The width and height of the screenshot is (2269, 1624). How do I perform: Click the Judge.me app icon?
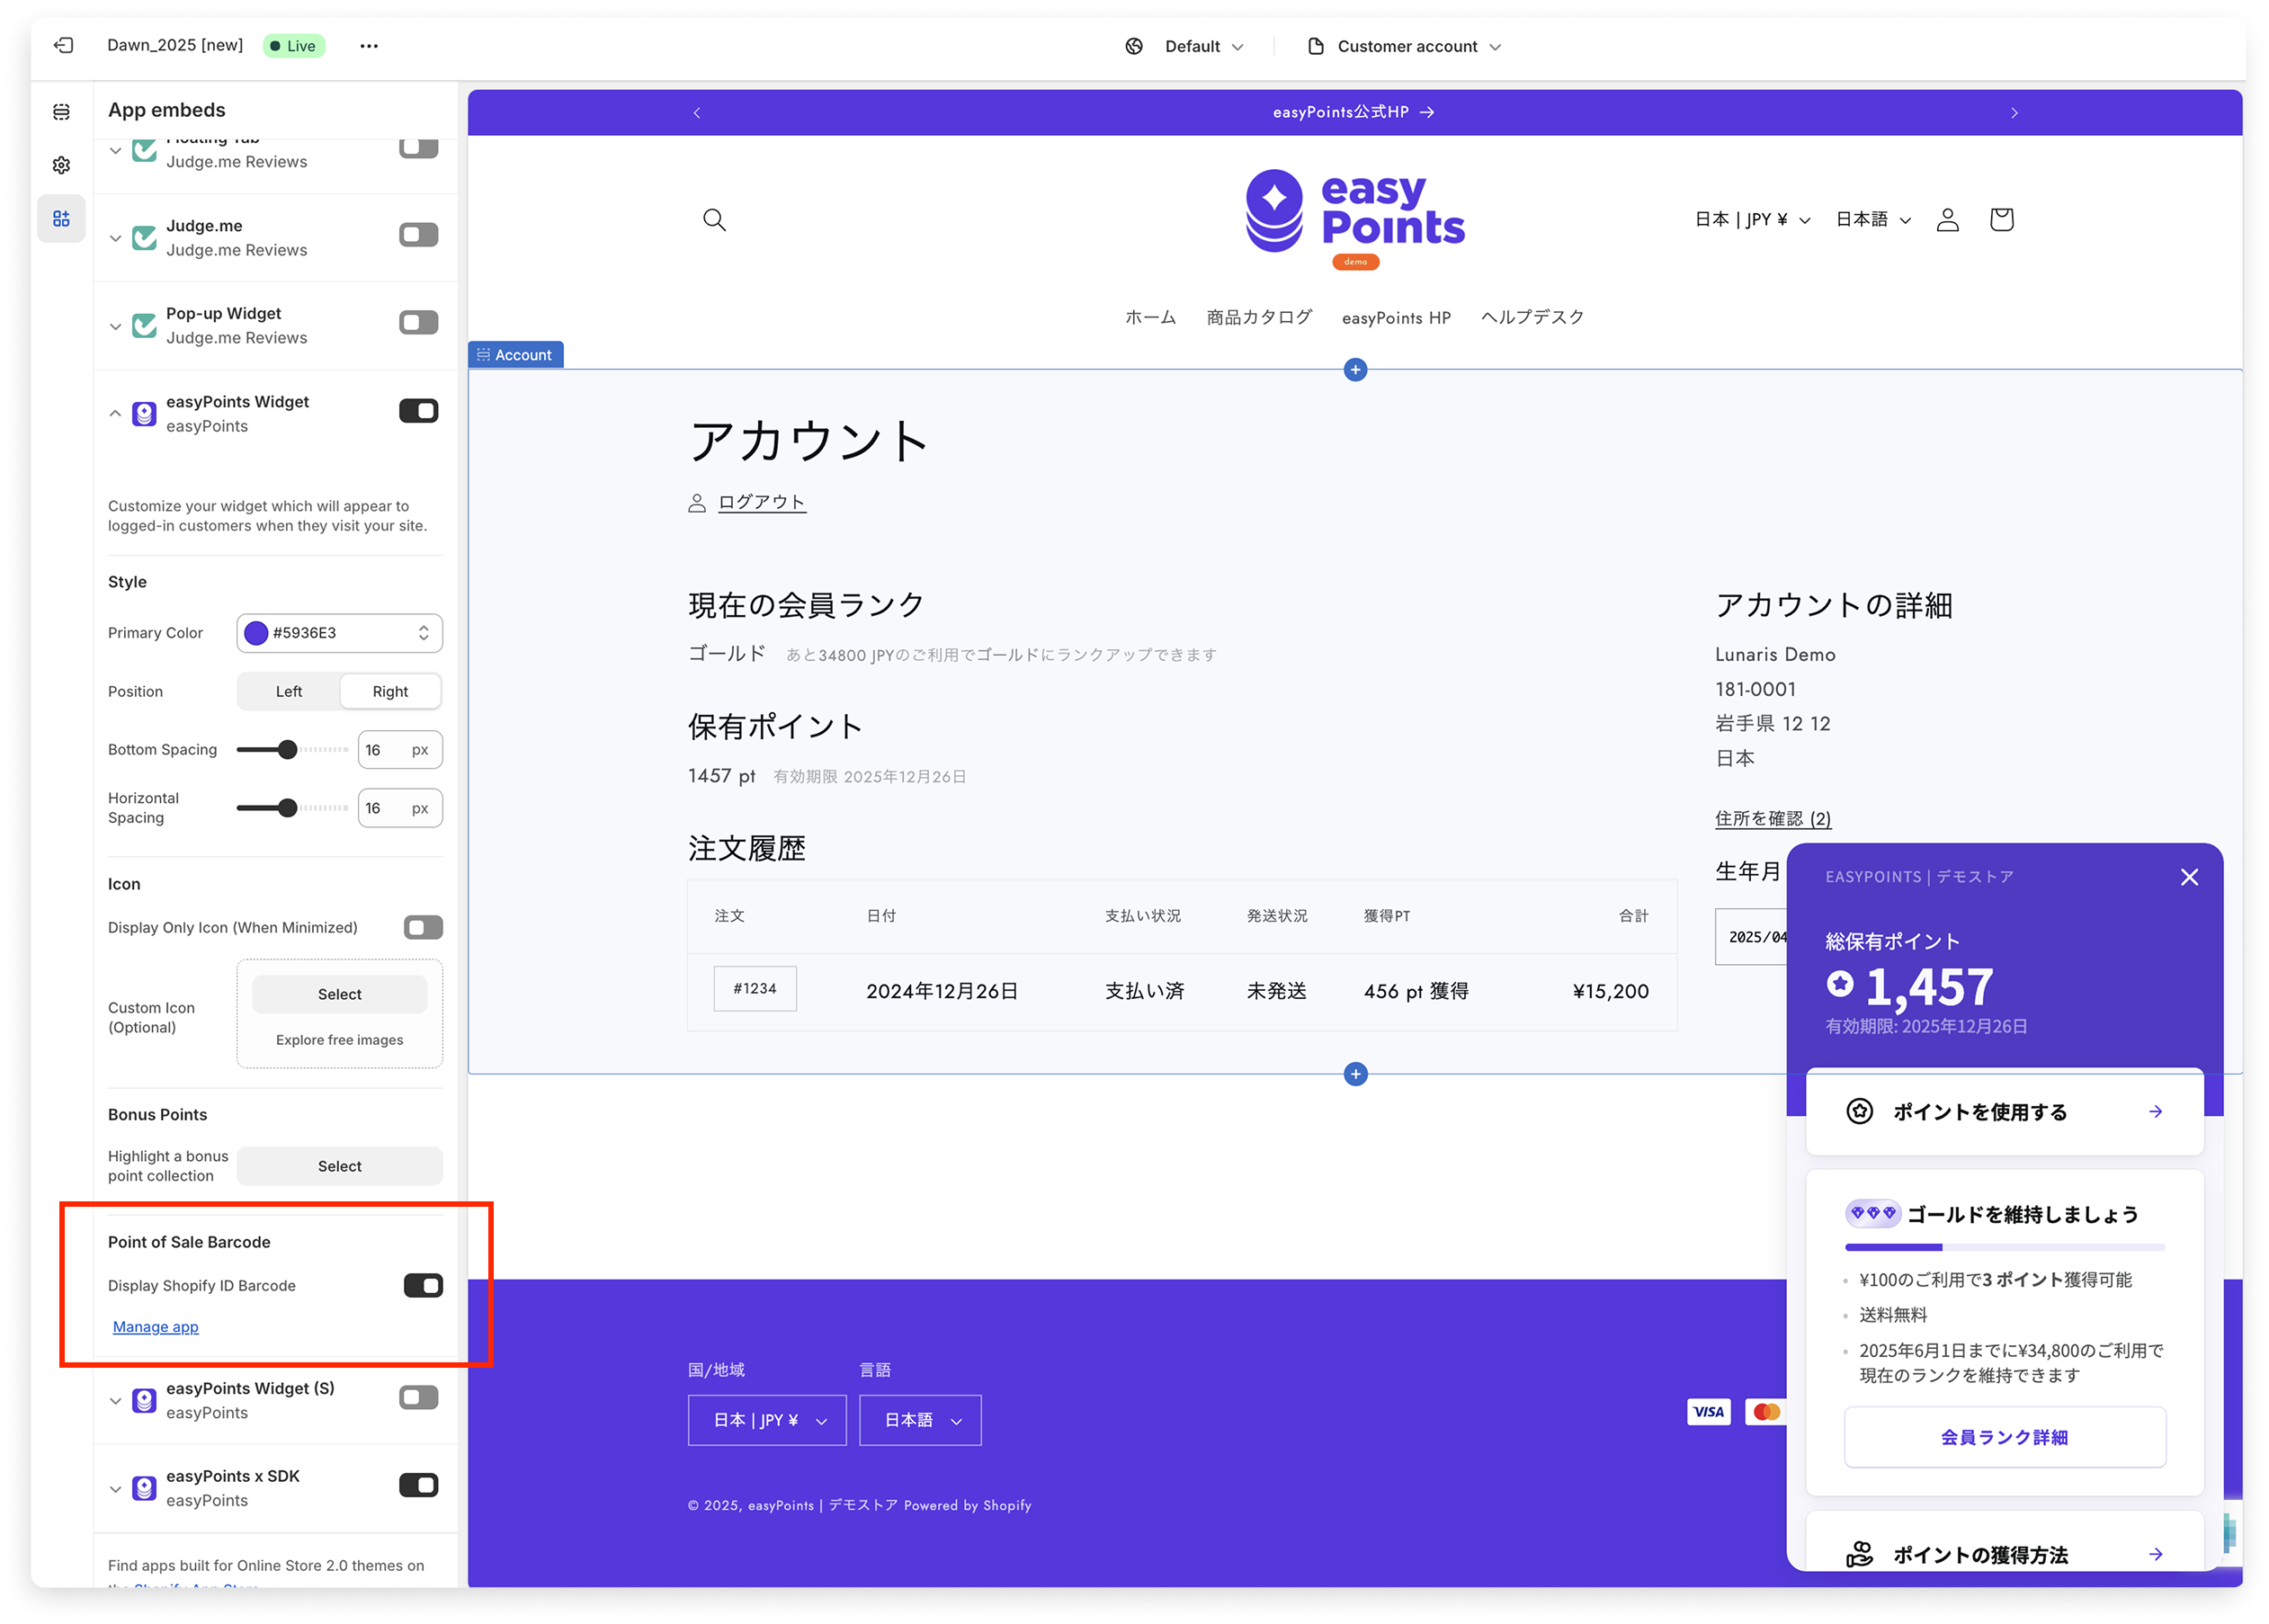(144, 238)
